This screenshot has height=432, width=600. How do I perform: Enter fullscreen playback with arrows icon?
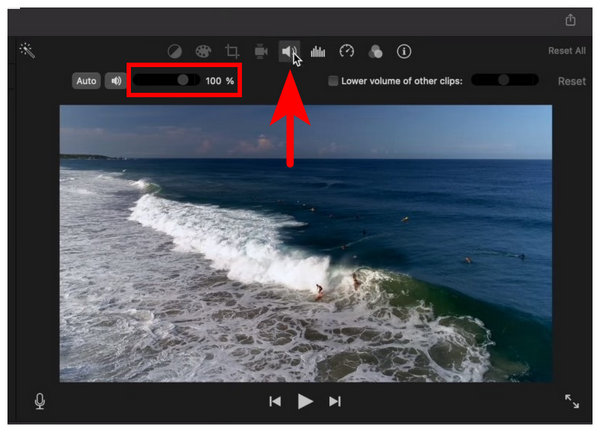572,401
